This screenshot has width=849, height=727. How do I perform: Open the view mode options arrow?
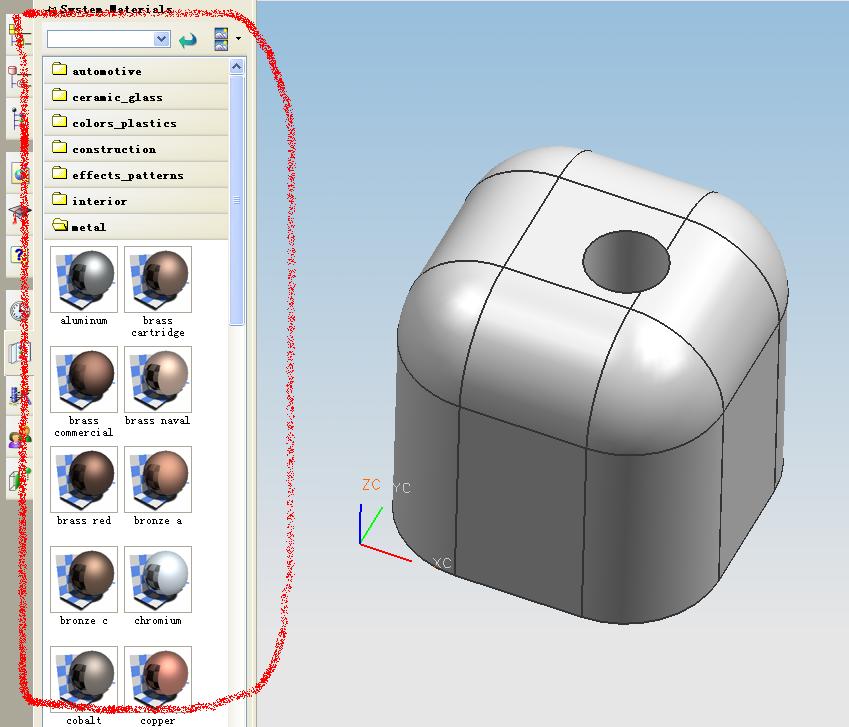(x=238, y=38)
